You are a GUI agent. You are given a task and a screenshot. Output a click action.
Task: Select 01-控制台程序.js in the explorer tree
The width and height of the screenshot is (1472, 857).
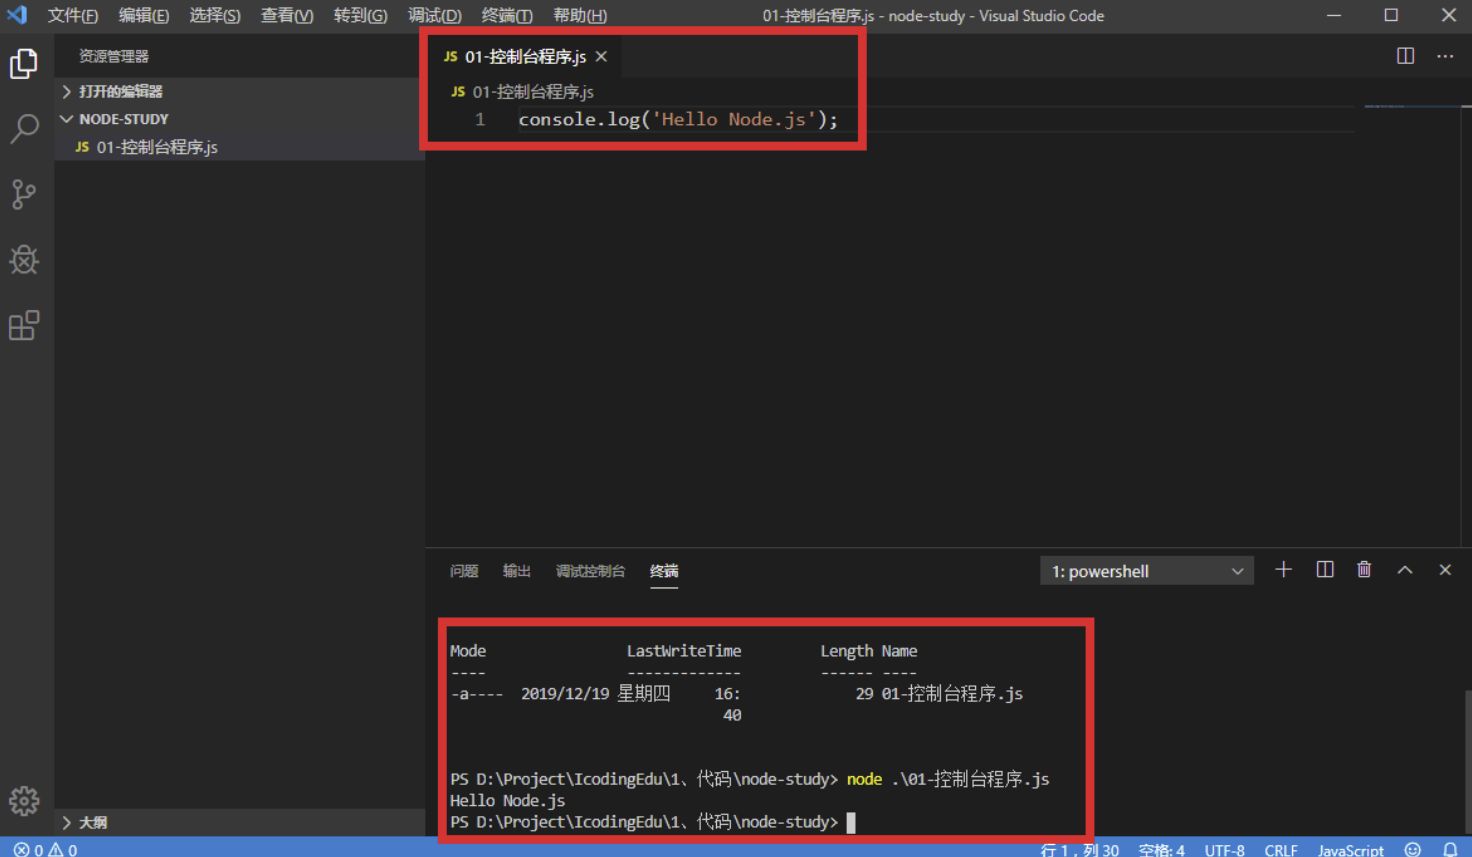240,147
